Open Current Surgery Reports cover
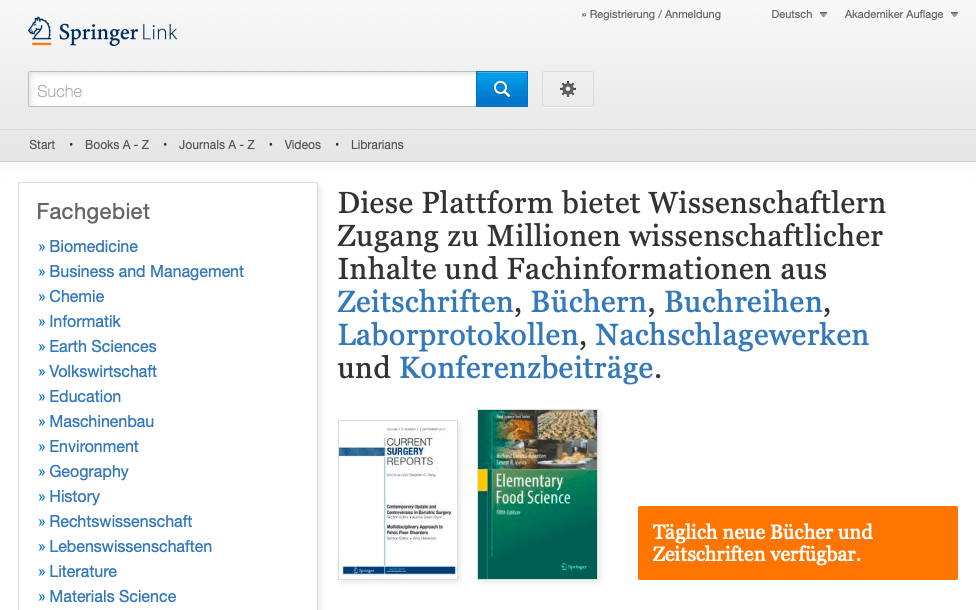This screenshot has width=976, height=610. point(398,500)
